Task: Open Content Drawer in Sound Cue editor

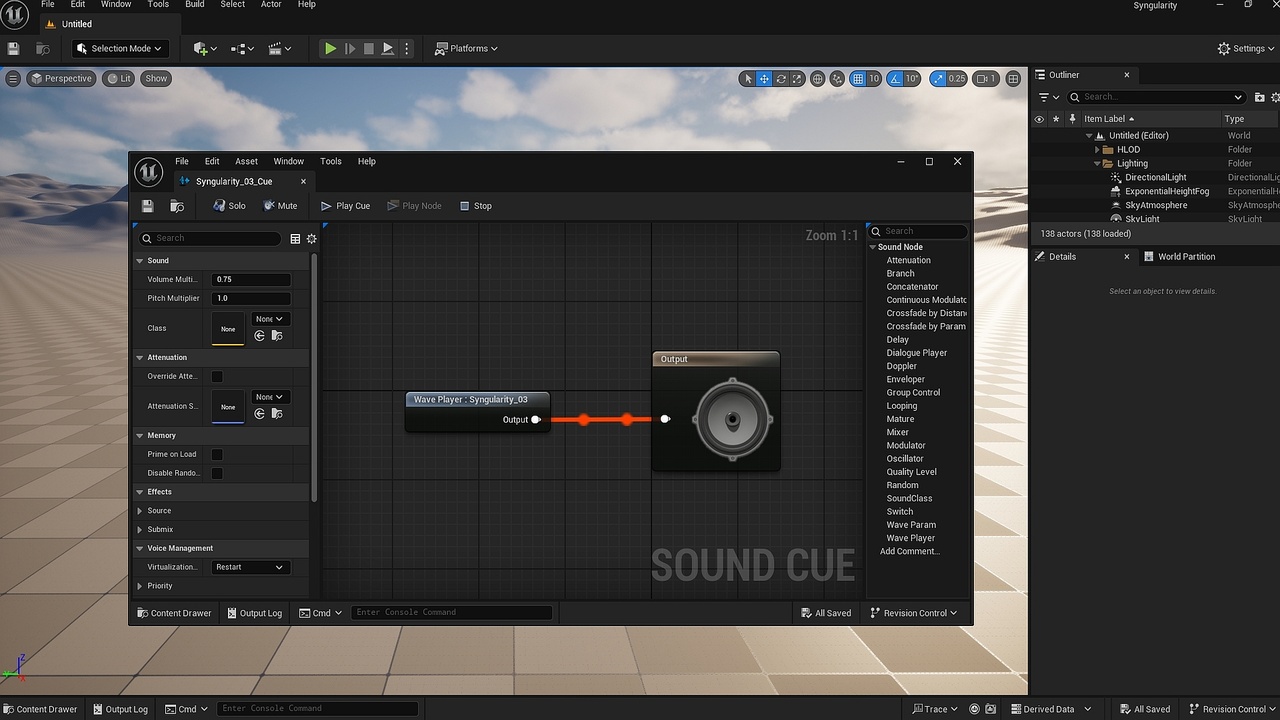Action: [174, 613]
